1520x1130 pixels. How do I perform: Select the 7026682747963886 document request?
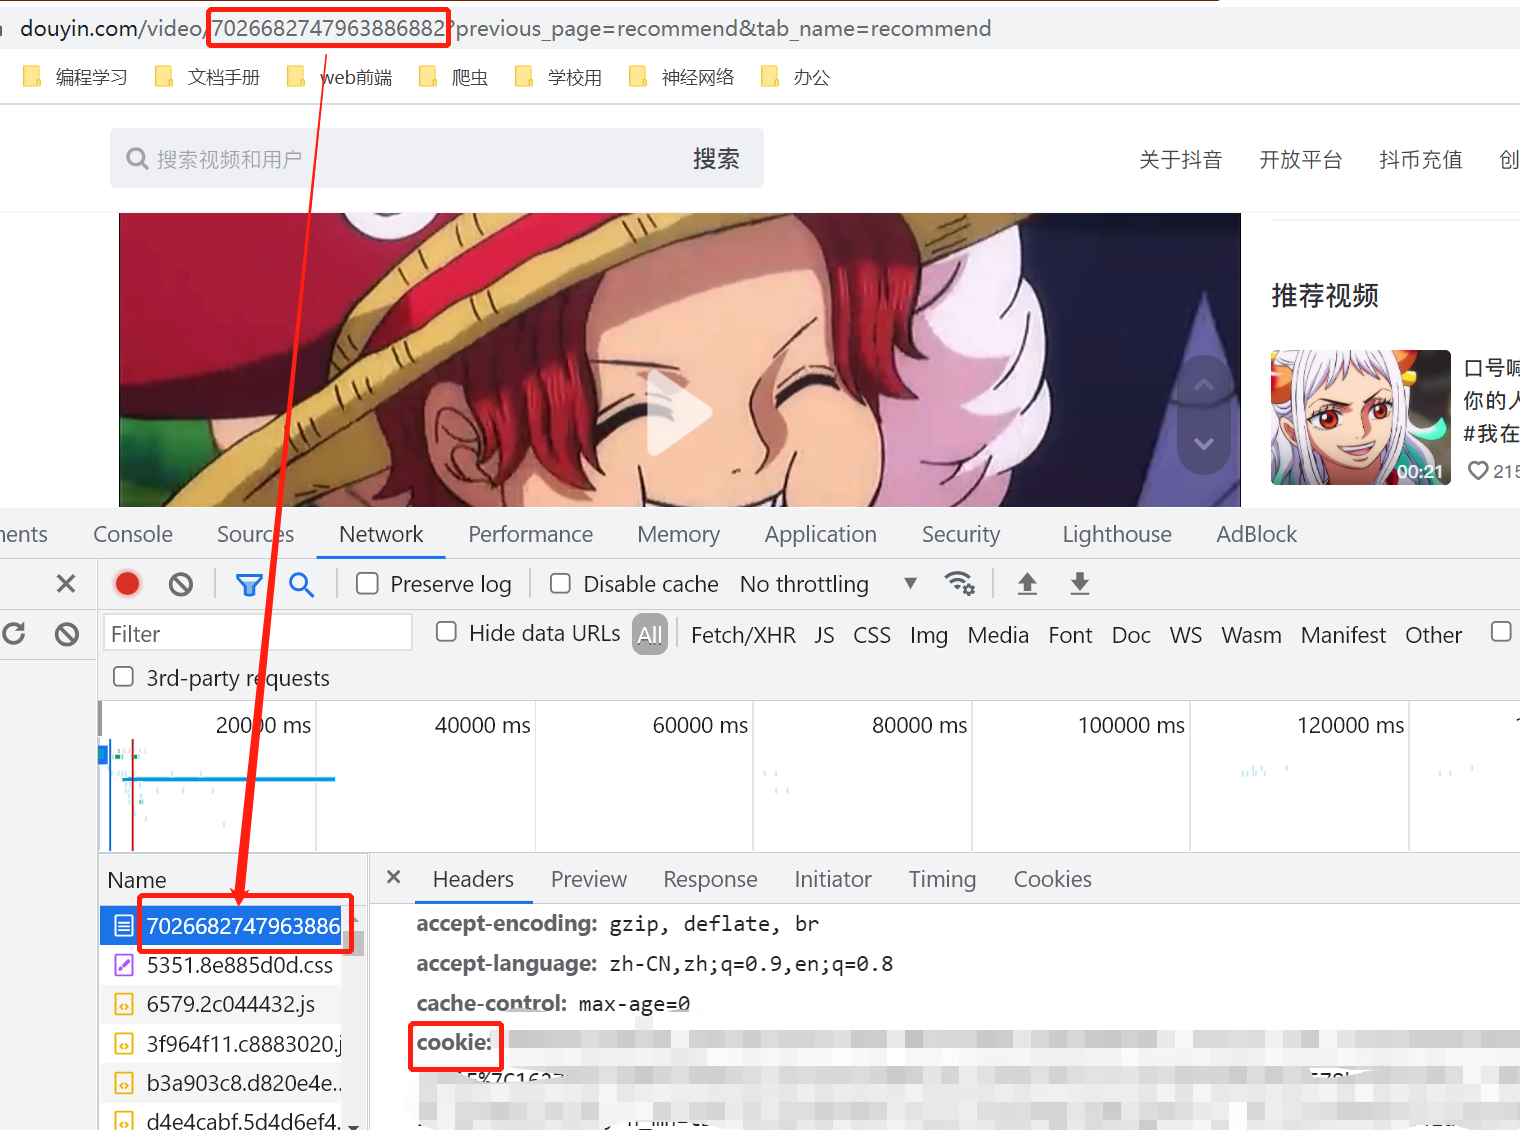point(222,925)
